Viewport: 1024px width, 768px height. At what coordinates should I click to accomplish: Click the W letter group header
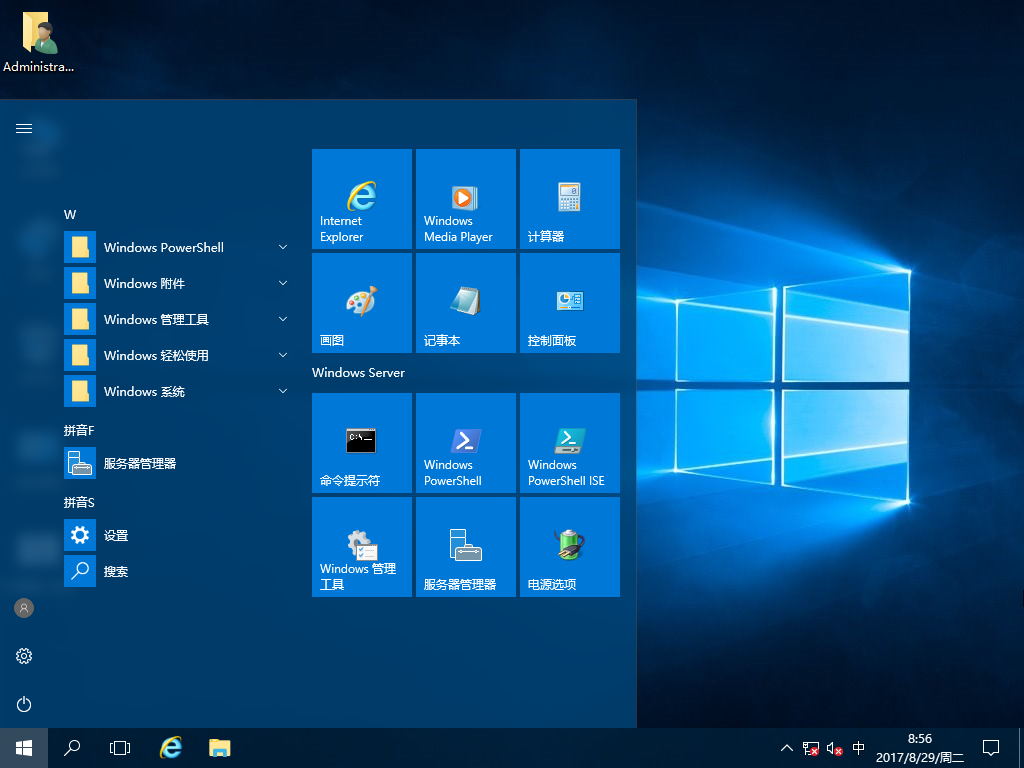click(x=70, y=215)
